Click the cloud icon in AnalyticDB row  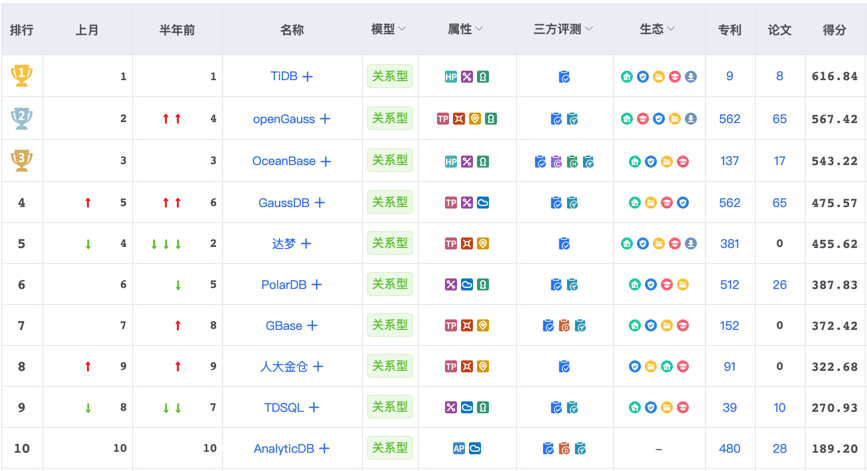coord(475,448)
